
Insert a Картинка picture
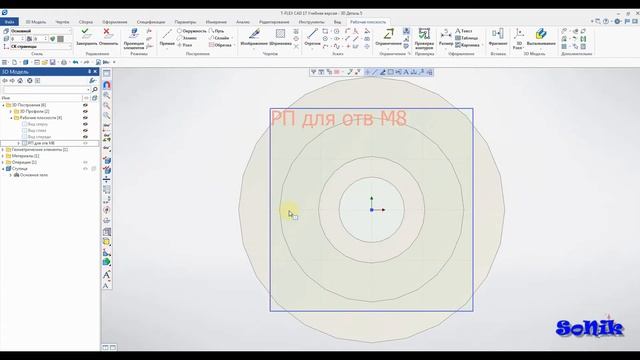467,45
